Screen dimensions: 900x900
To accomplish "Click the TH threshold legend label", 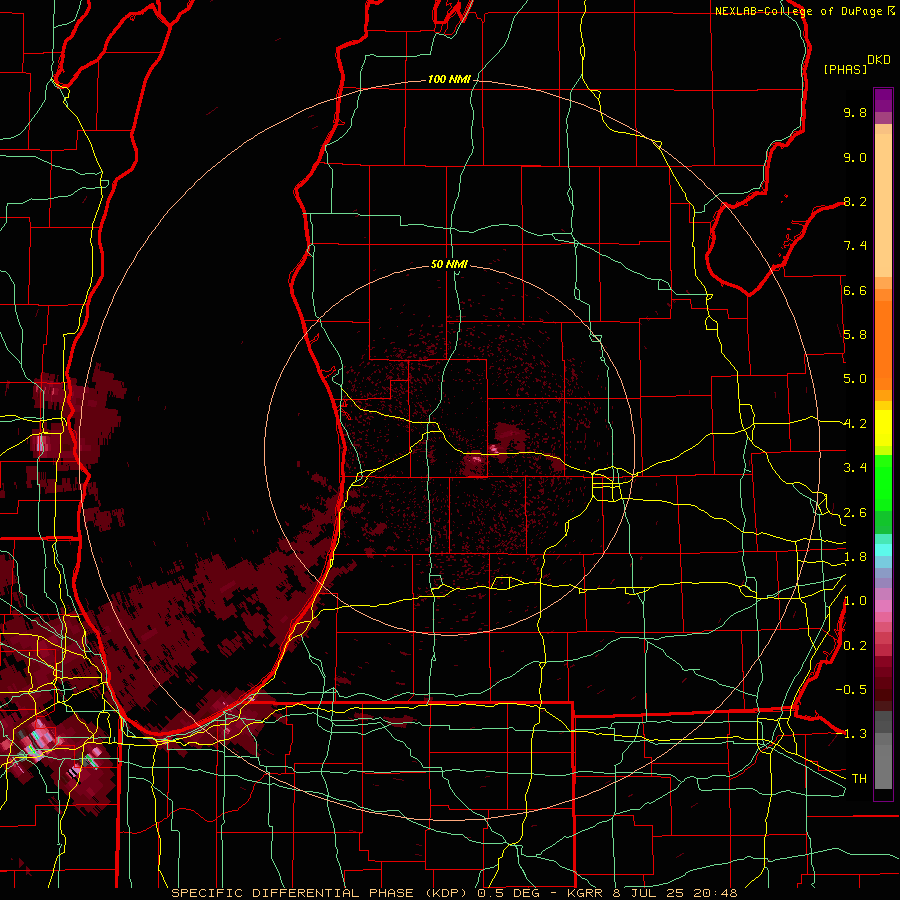I will coord(859,779).
